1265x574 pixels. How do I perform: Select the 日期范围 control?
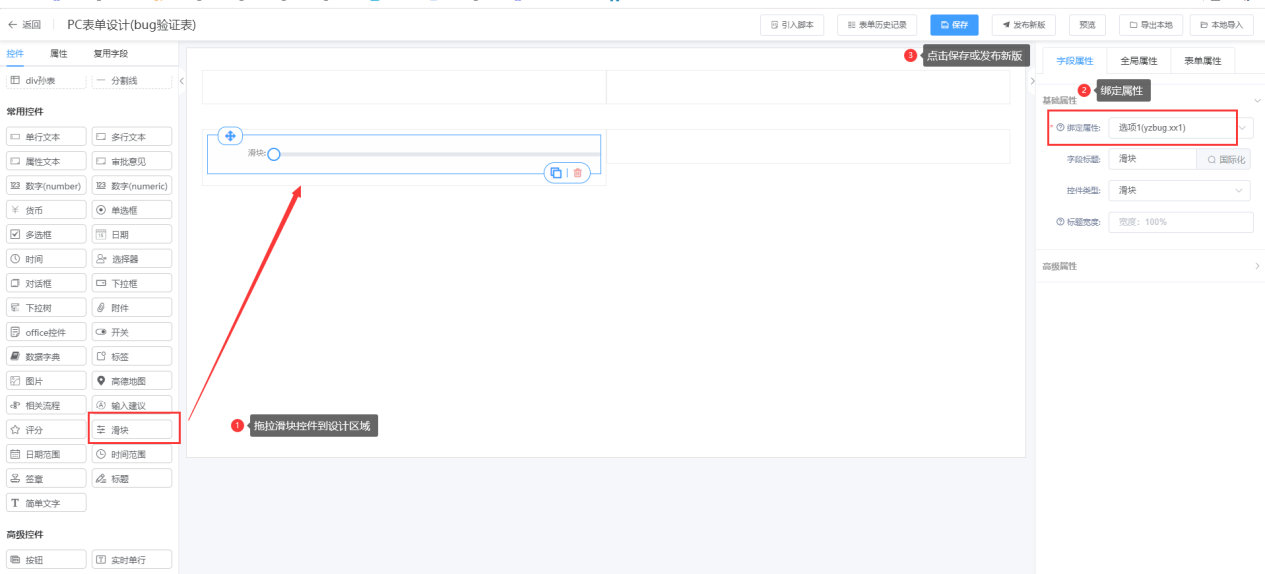[46, 454]
